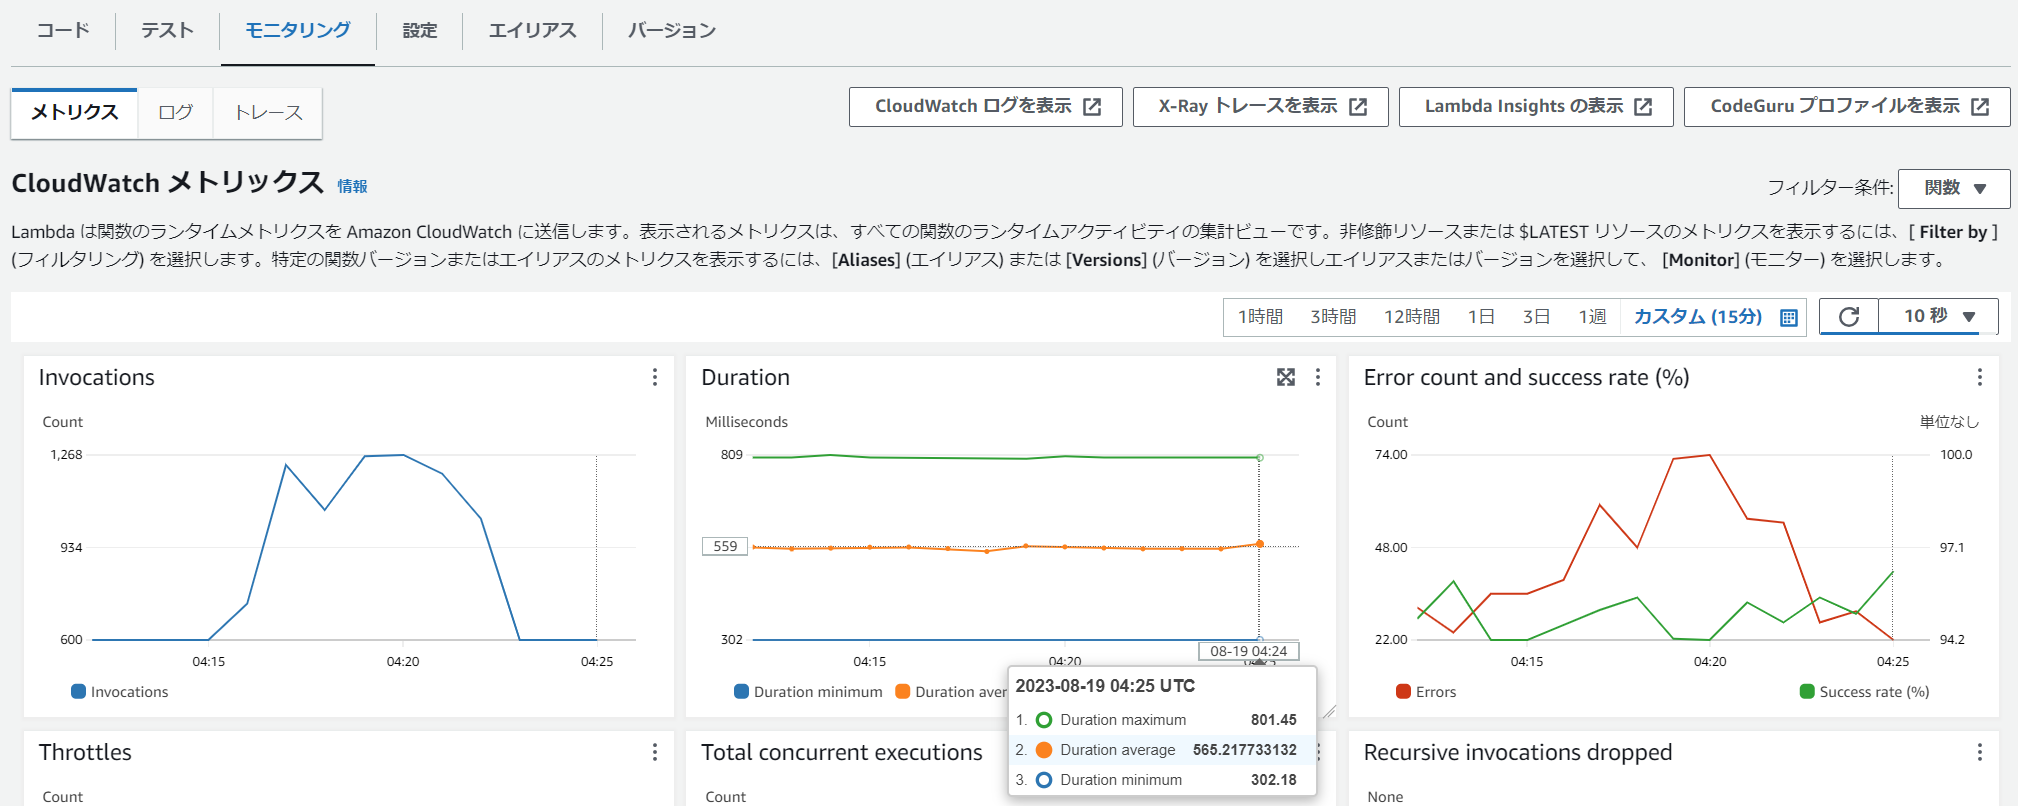Select the モニタリング tab
This screenshot has height=806, width=2018.
(x=298, y=30)
